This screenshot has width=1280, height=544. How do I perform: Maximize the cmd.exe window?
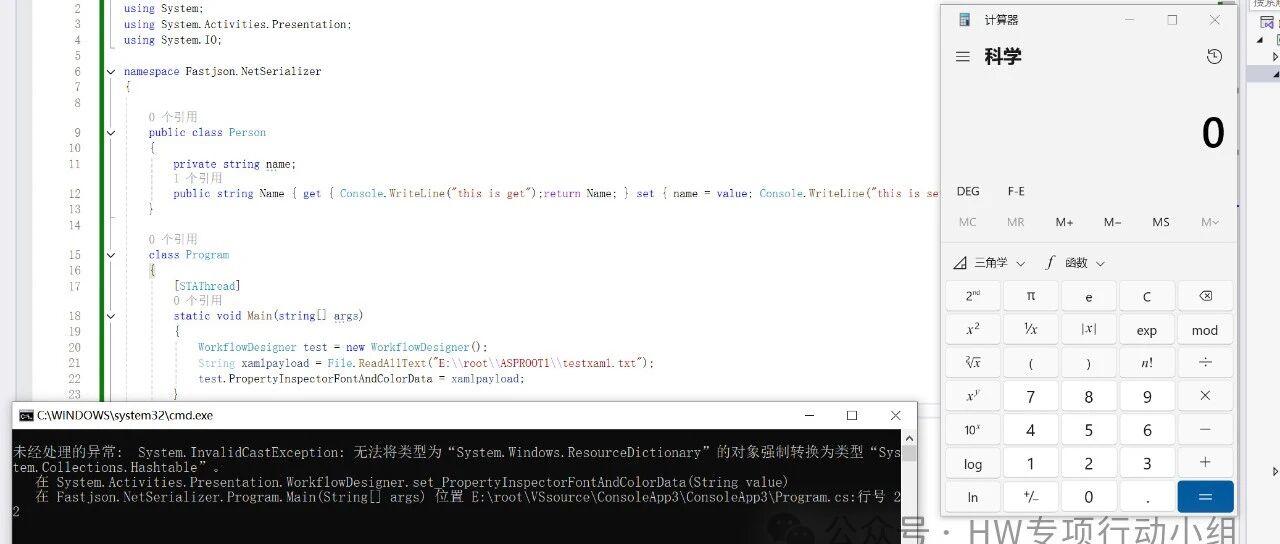pyautogui.click(x=852, y=415)
